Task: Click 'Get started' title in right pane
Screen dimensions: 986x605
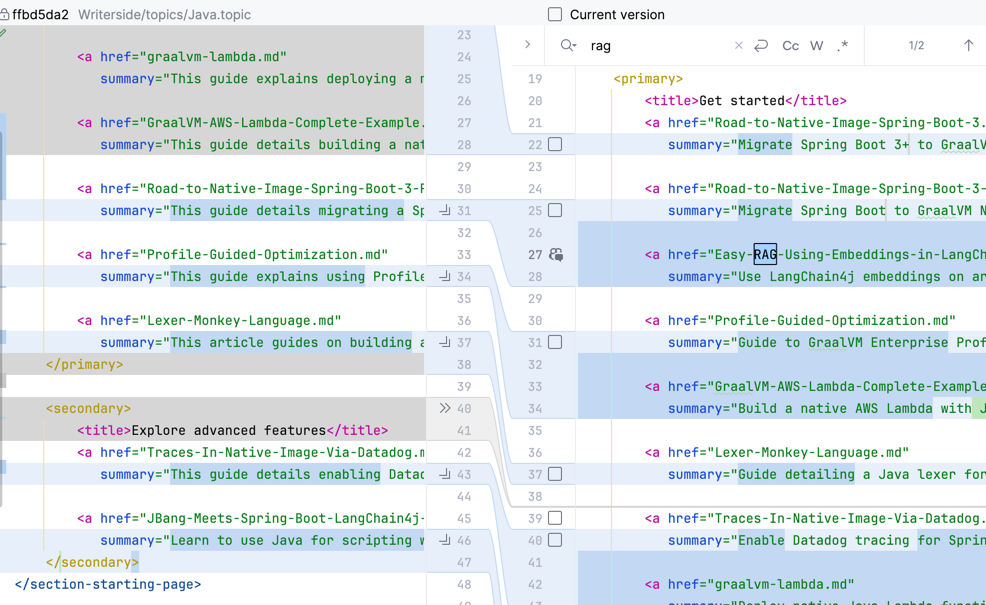Action: [742, 101]
